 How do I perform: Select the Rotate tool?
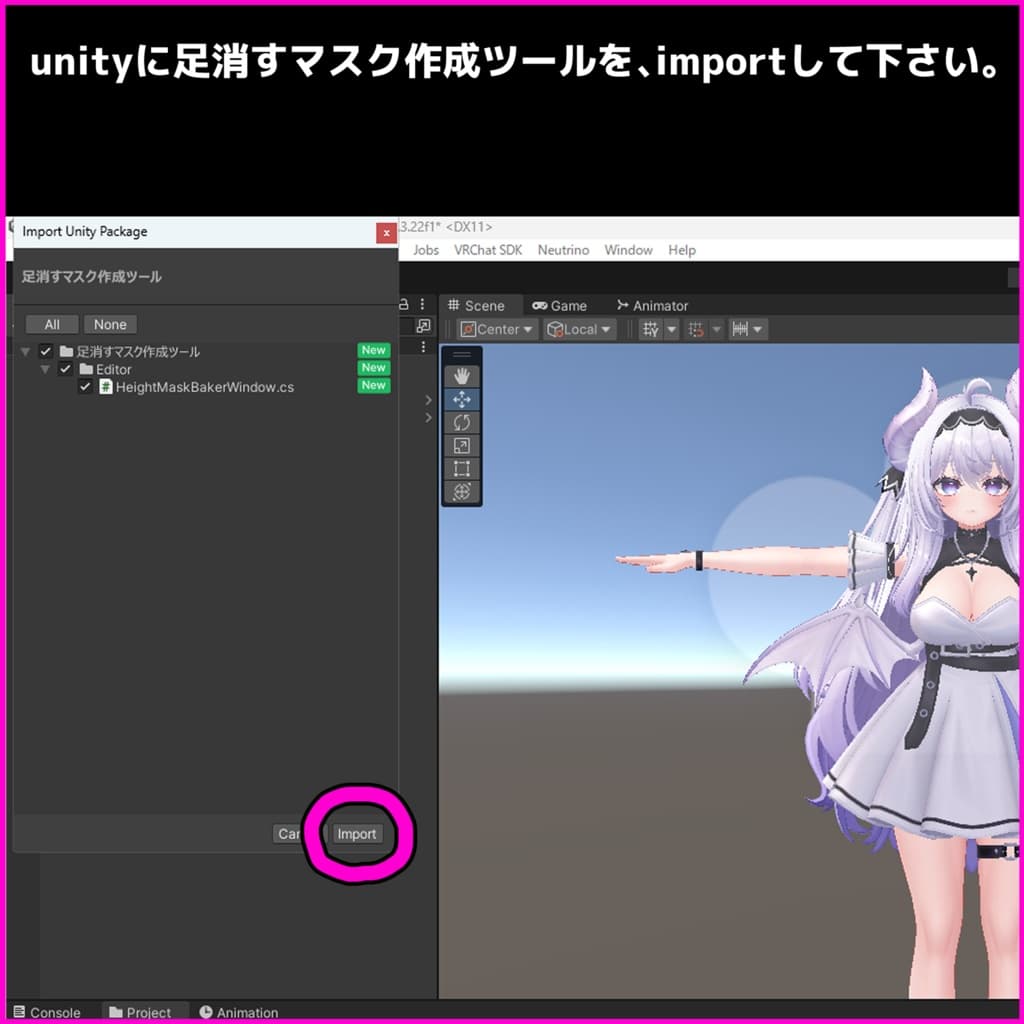461,422
